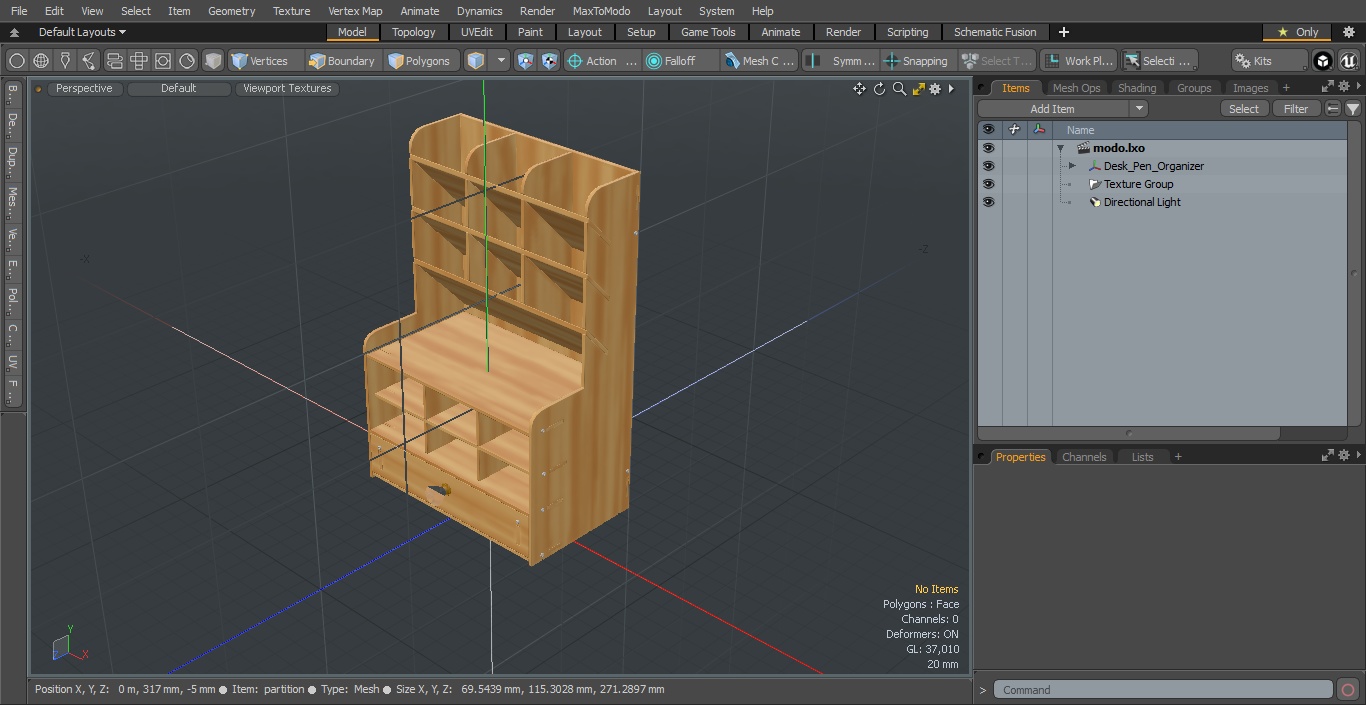Open layout settings gear beside Only
Image resolution: width=1366 pixels, height=705 pixels.
1348,32
